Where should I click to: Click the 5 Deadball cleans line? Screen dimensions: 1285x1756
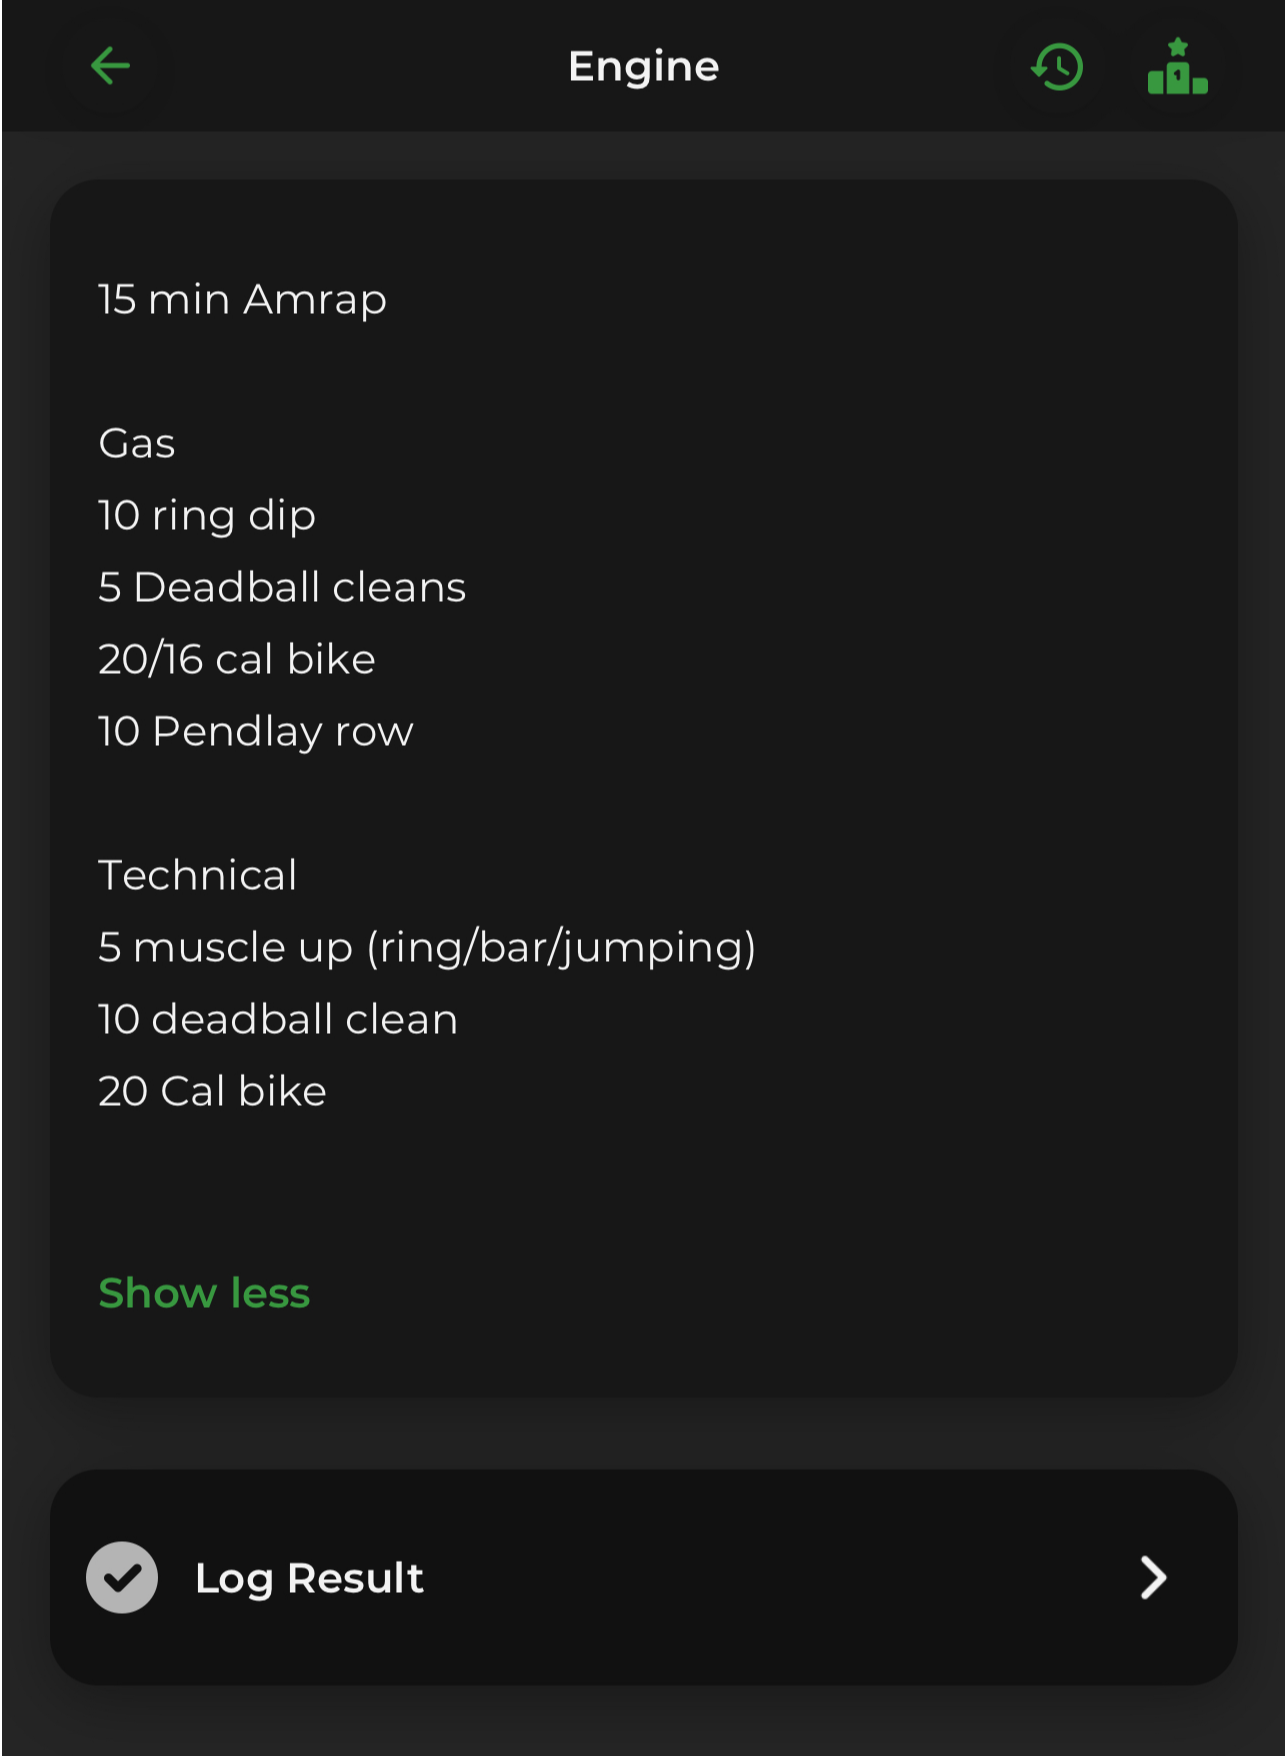tap(282, 587)
